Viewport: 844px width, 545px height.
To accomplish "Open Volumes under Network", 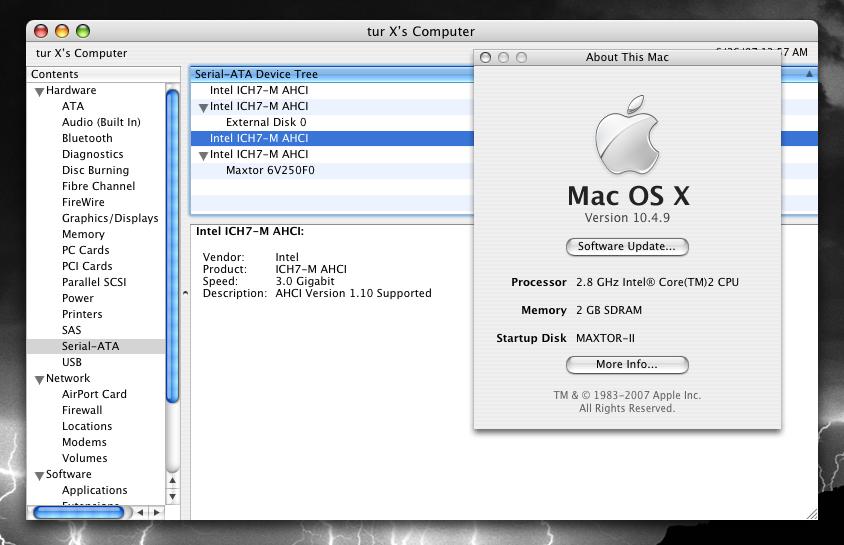I will click(x=85, y=458).
